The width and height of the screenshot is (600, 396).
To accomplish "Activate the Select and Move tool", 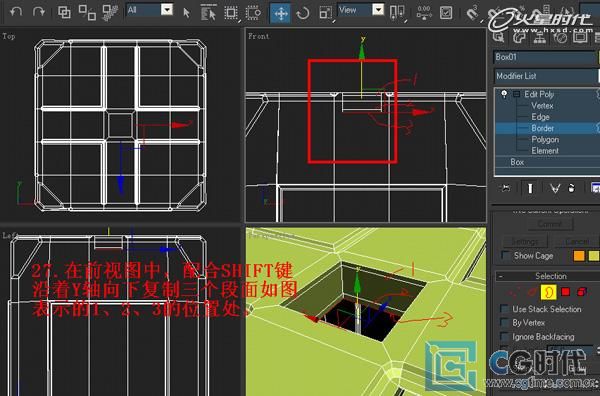I will point(280,13).
